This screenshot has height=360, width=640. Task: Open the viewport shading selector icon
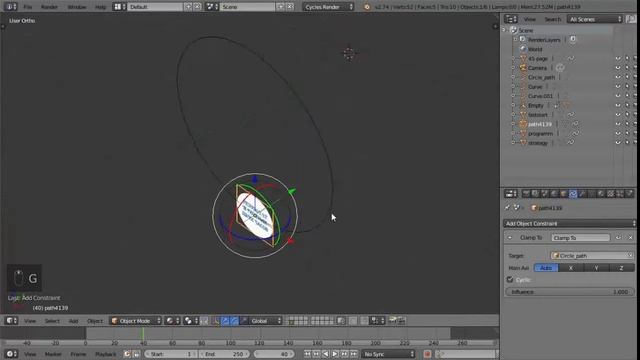click(x=173, y=321)
